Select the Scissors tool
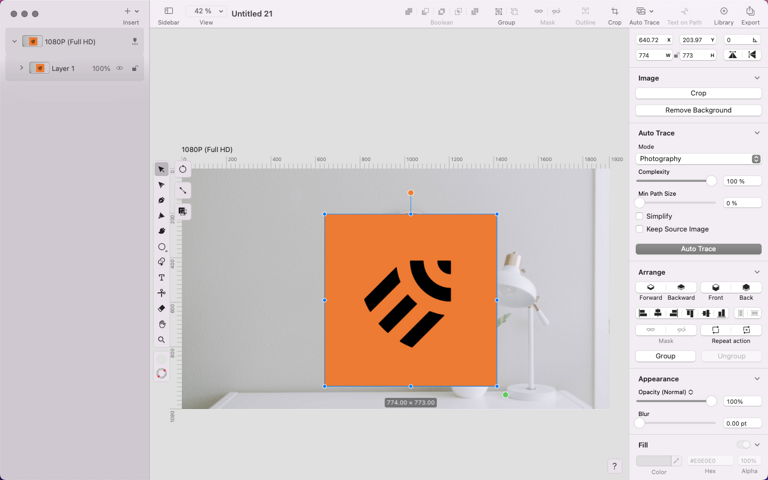This screenshot has height=480, width=768. [x=161, y=293]
